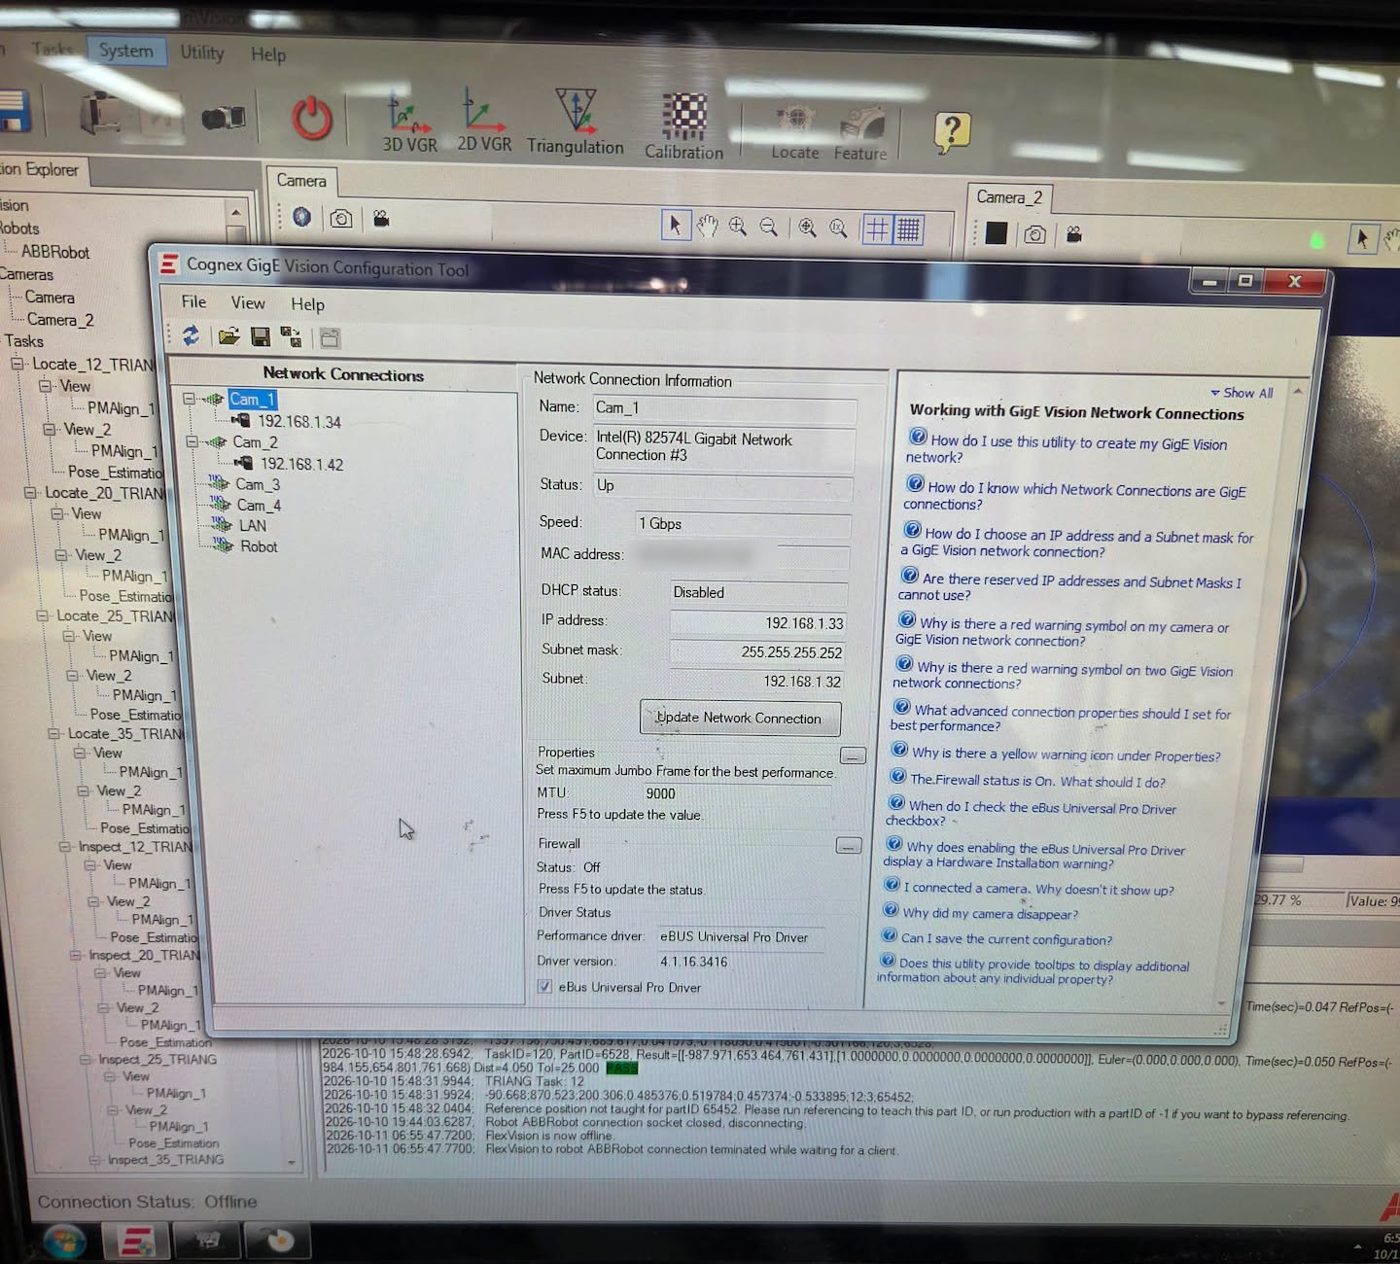Click the Windows Start orb
Screen dimensions: 1400x1264
pos(65,1241)
